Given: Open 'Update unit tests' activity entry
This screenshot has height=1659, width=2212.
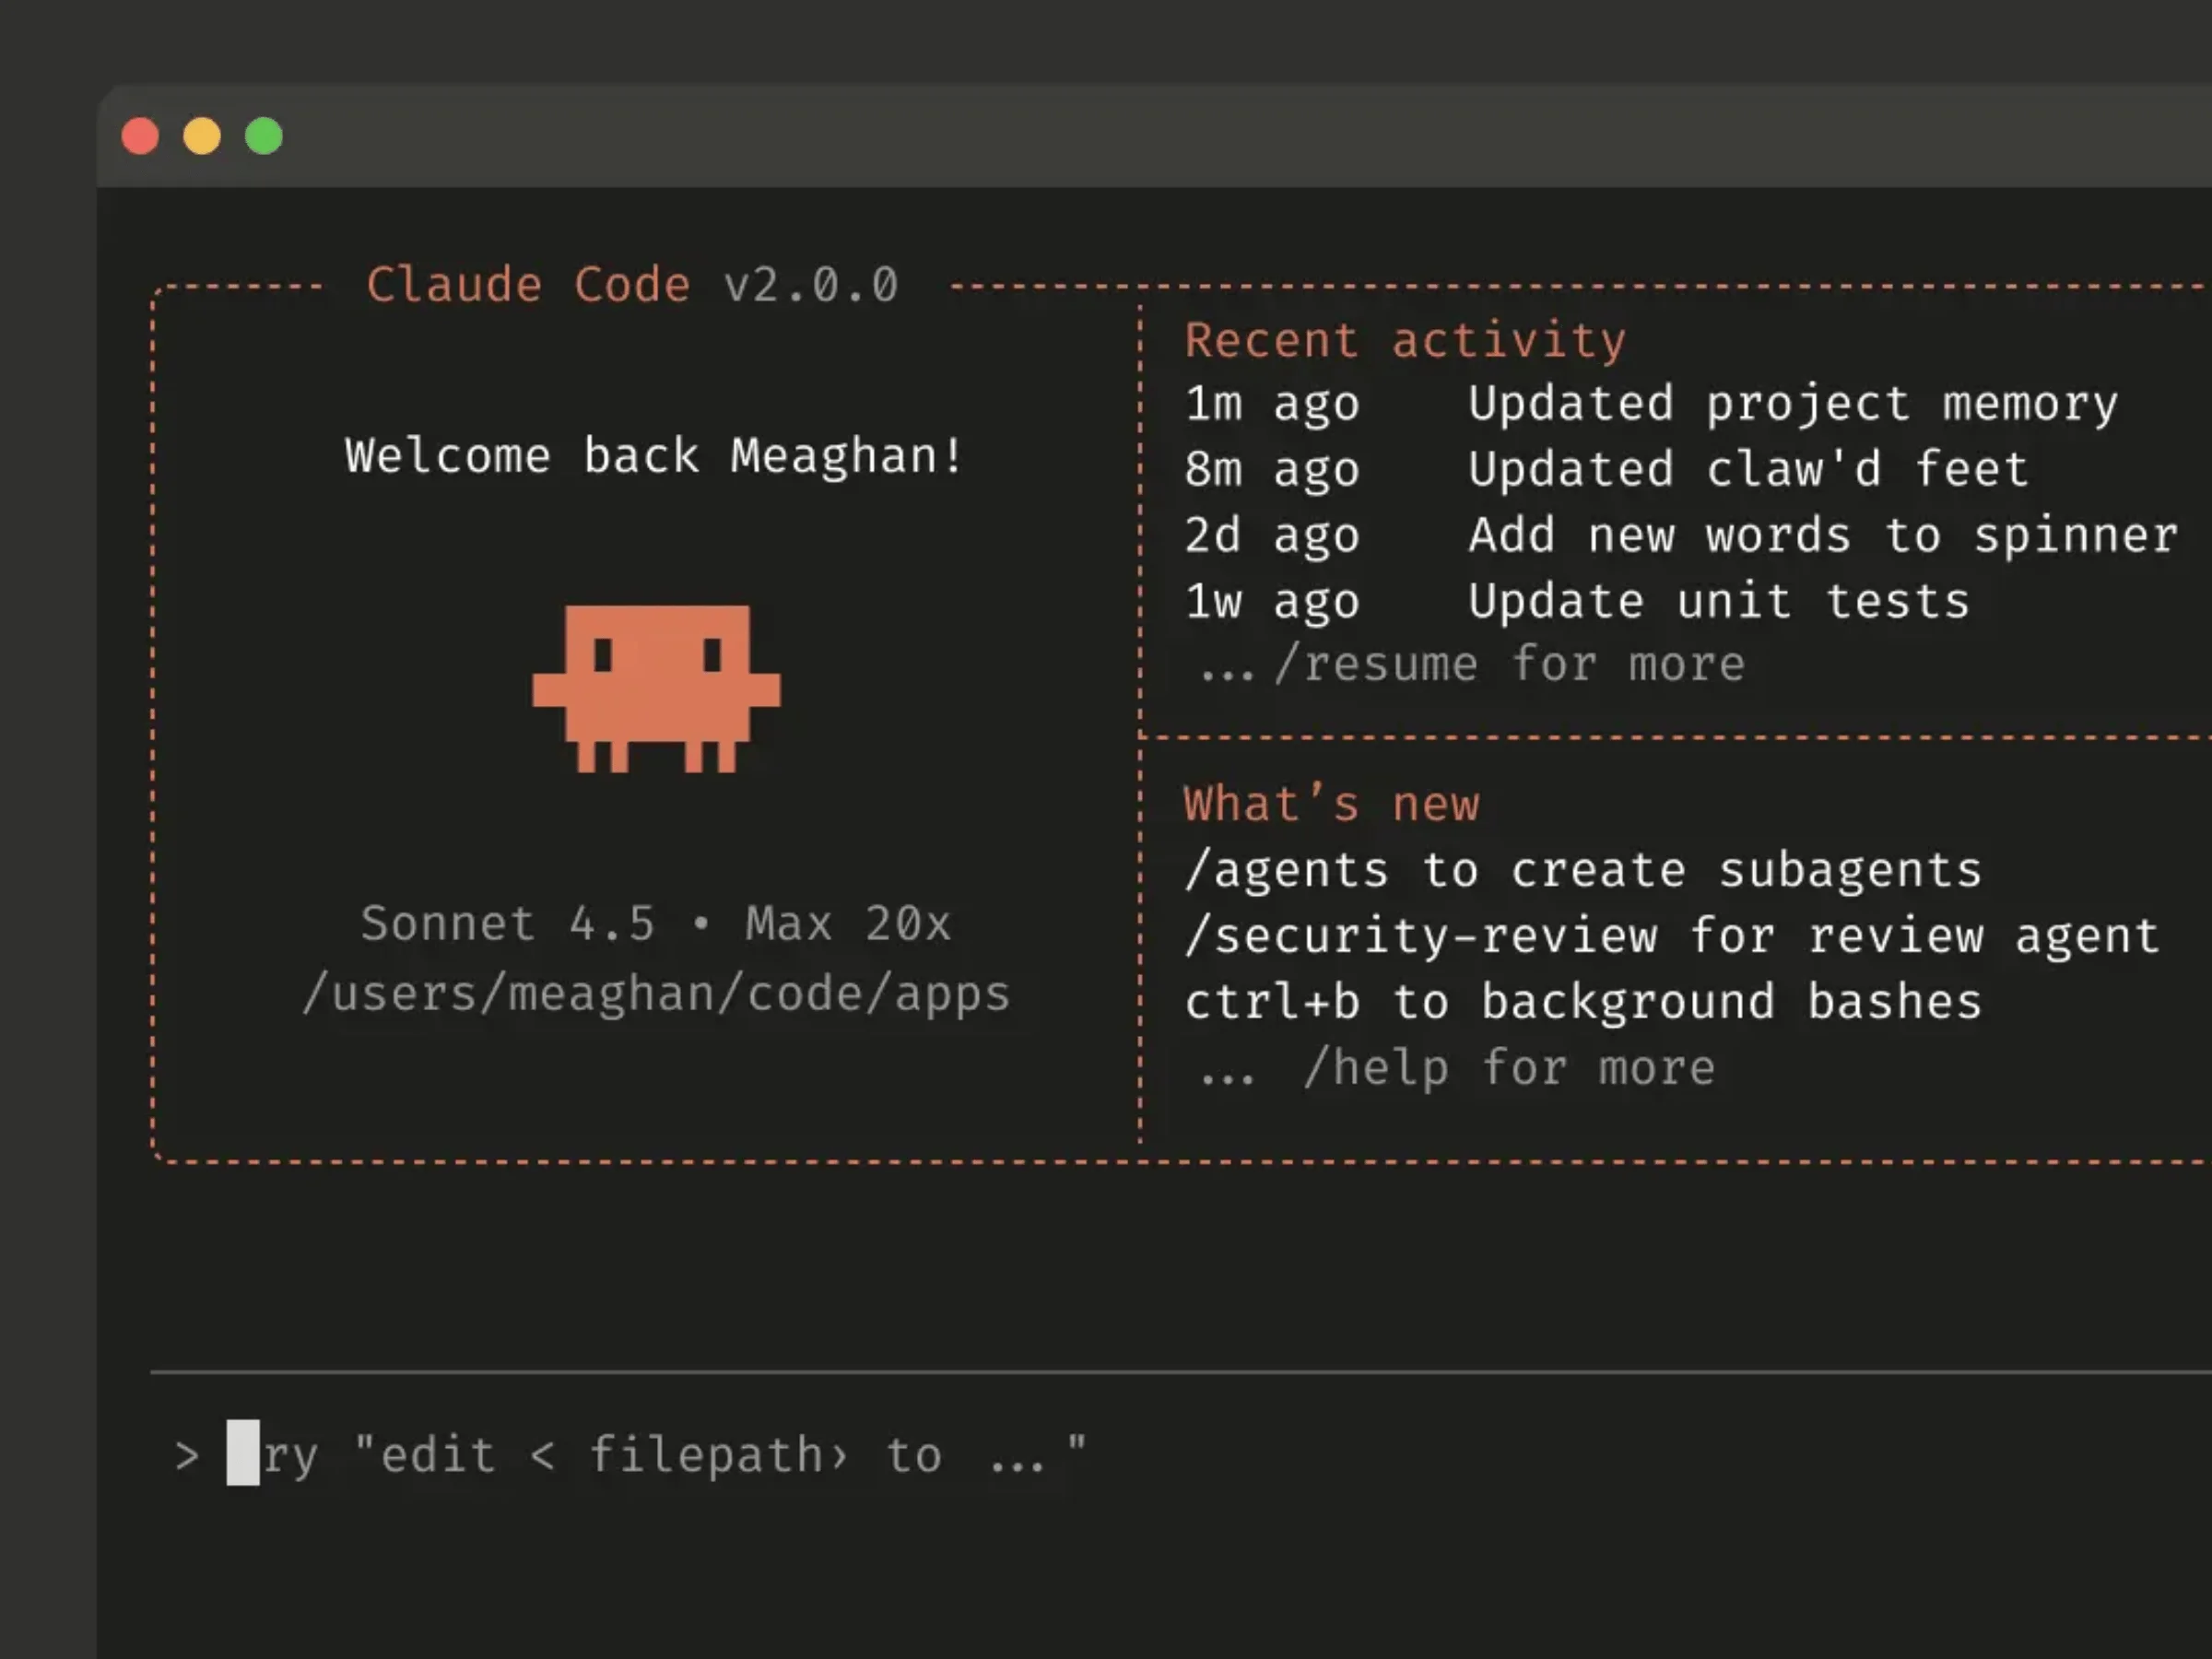Looking at the screenshot, I should (1718, 601).
